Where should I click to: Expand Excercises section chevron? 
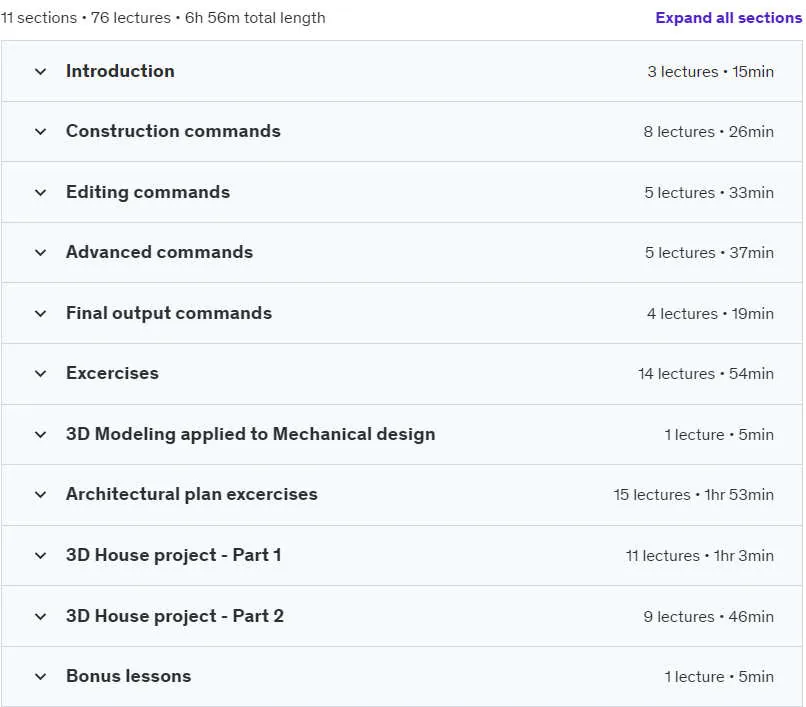(41, 373)
